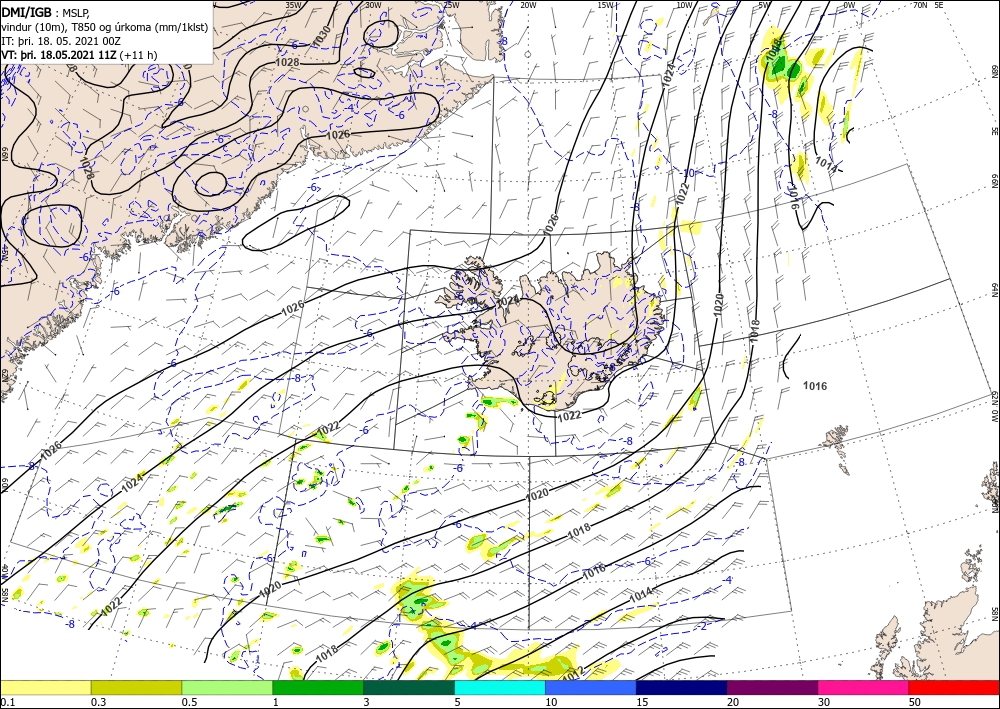This screenshot has height=709, width=1000.
Task: Click the pink 30–50 legend color band
Action: point(864,687)
